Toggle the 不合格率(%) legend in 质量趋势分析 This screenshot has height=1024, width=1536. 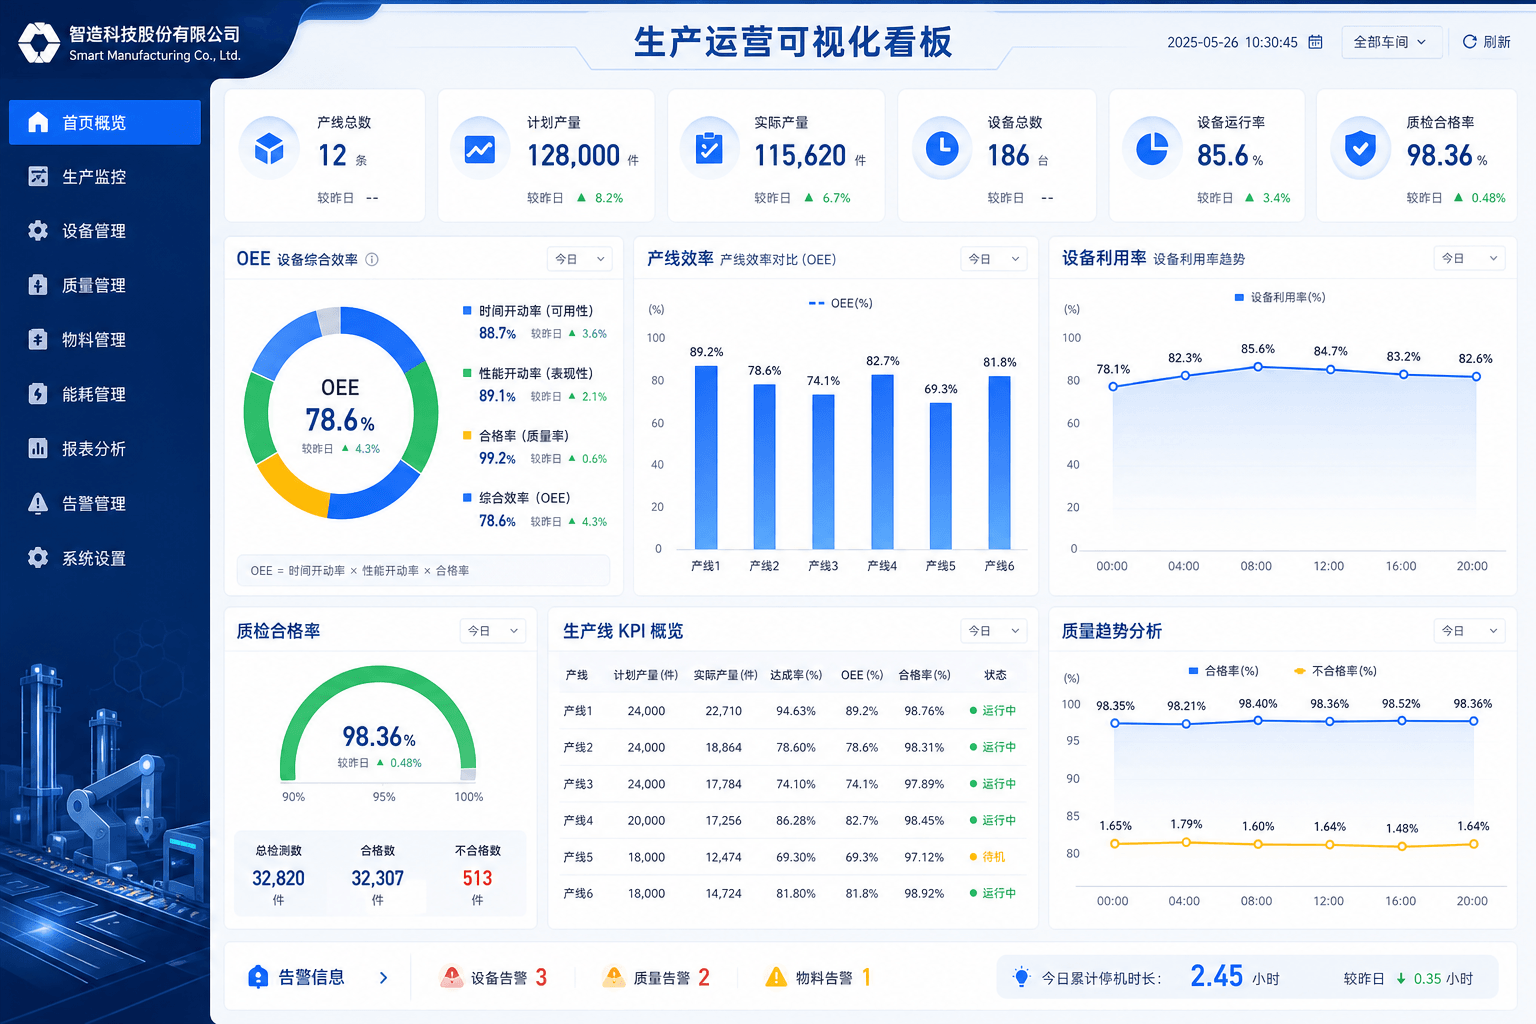tap(1335, 671)
